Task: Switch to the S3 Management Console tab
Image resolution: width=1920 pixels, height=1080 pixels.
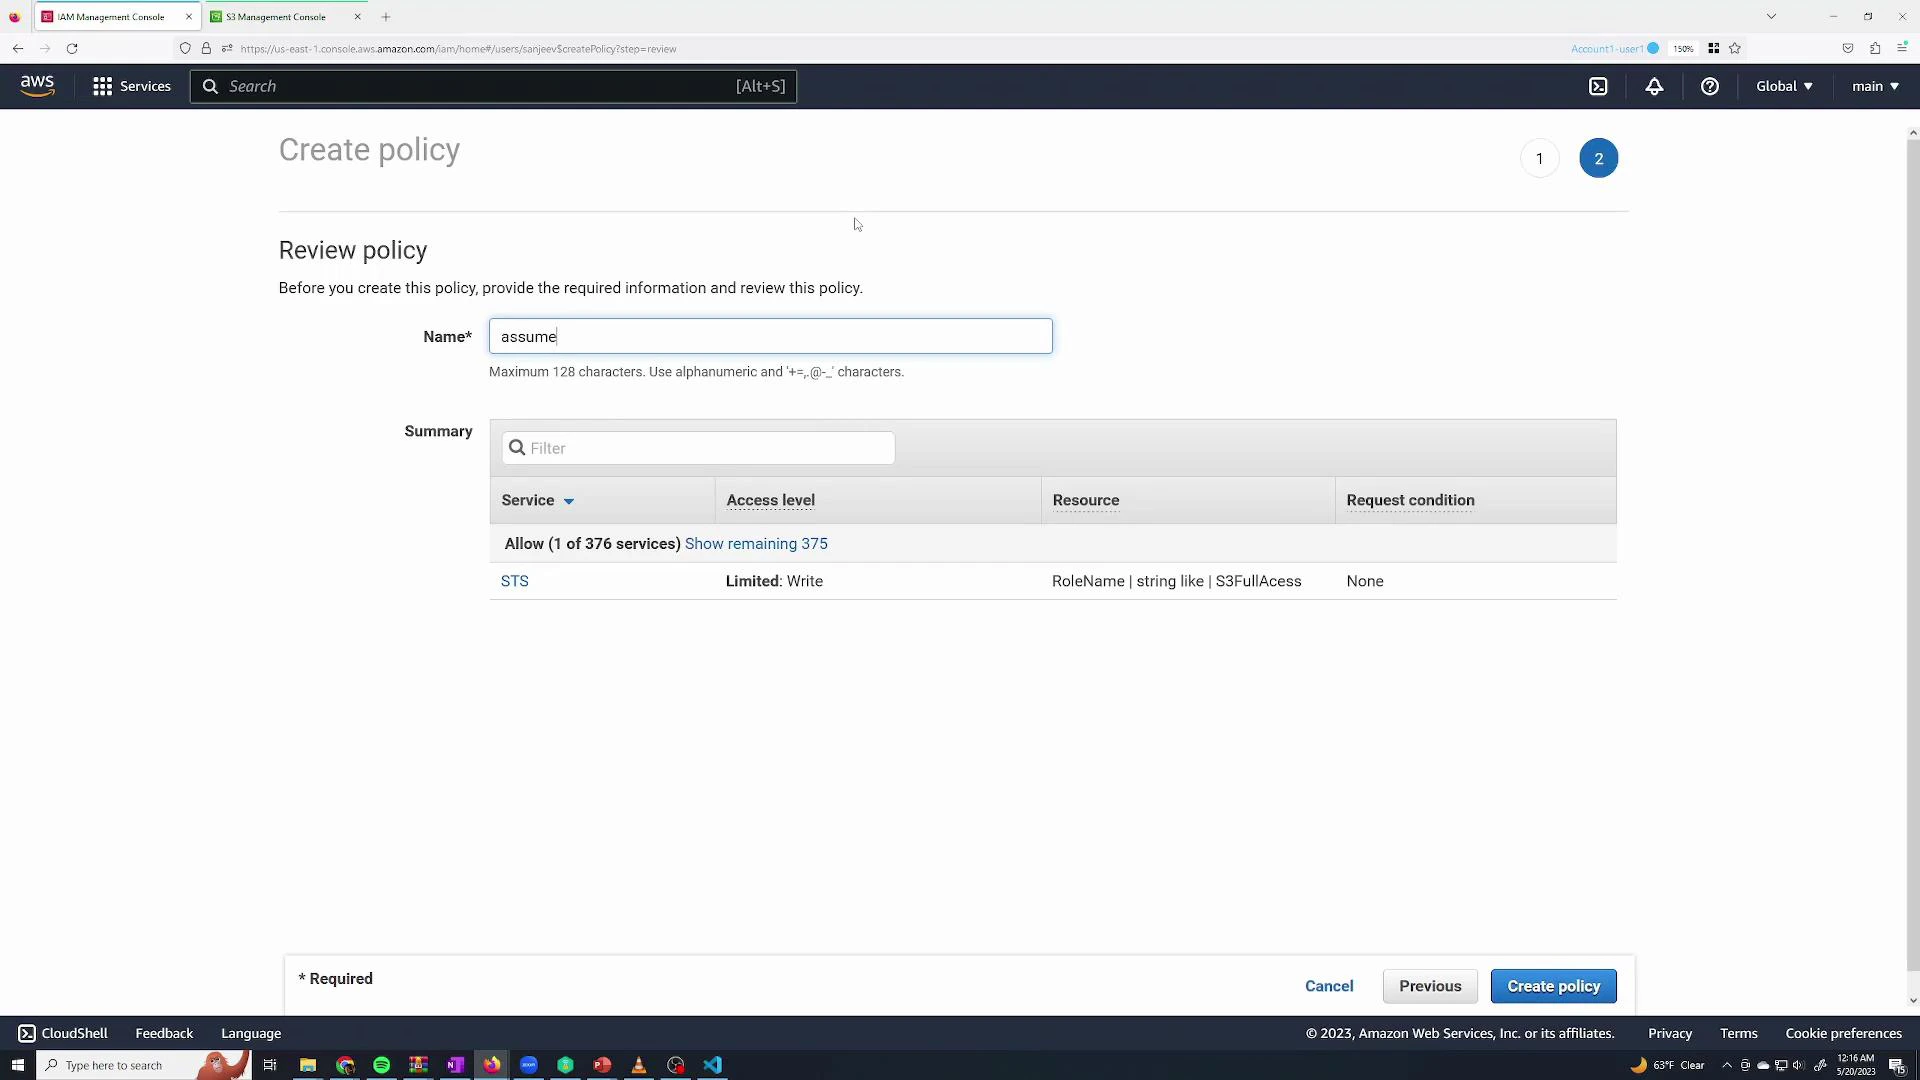Action: [x=275, y=16]
